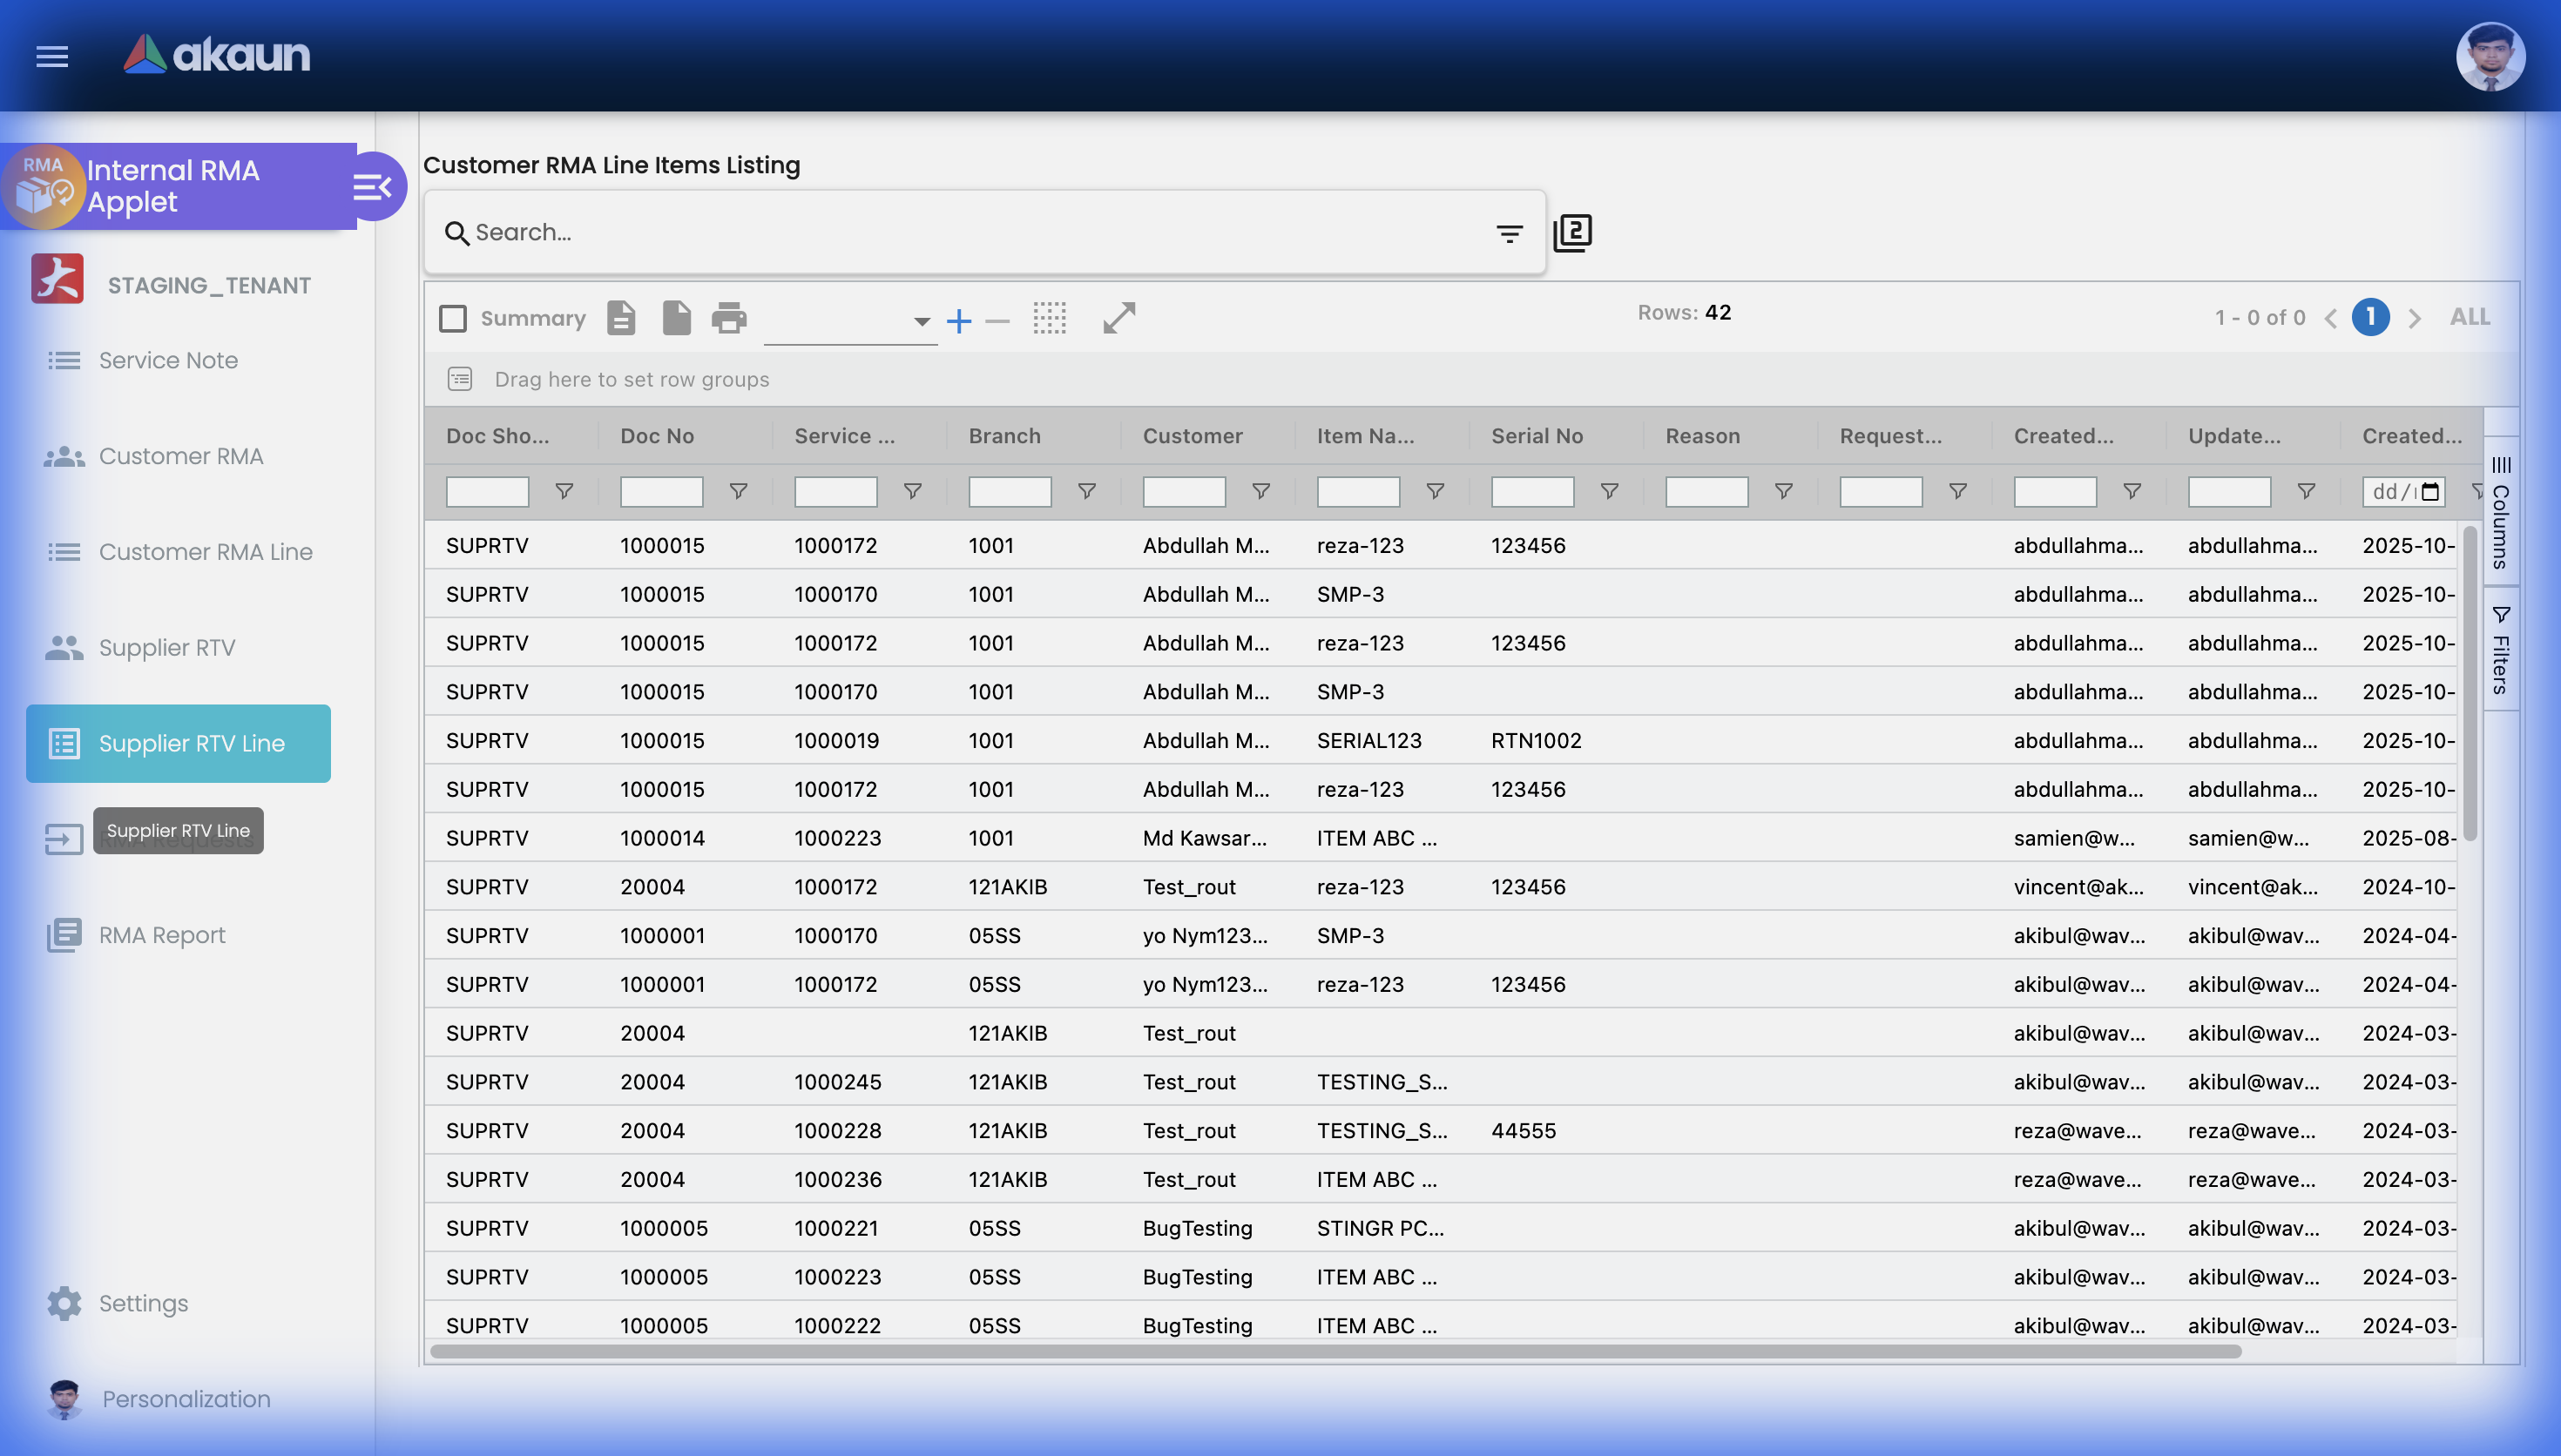Open the RMA Report section
2561x1456 pixels.
(161, 934)
